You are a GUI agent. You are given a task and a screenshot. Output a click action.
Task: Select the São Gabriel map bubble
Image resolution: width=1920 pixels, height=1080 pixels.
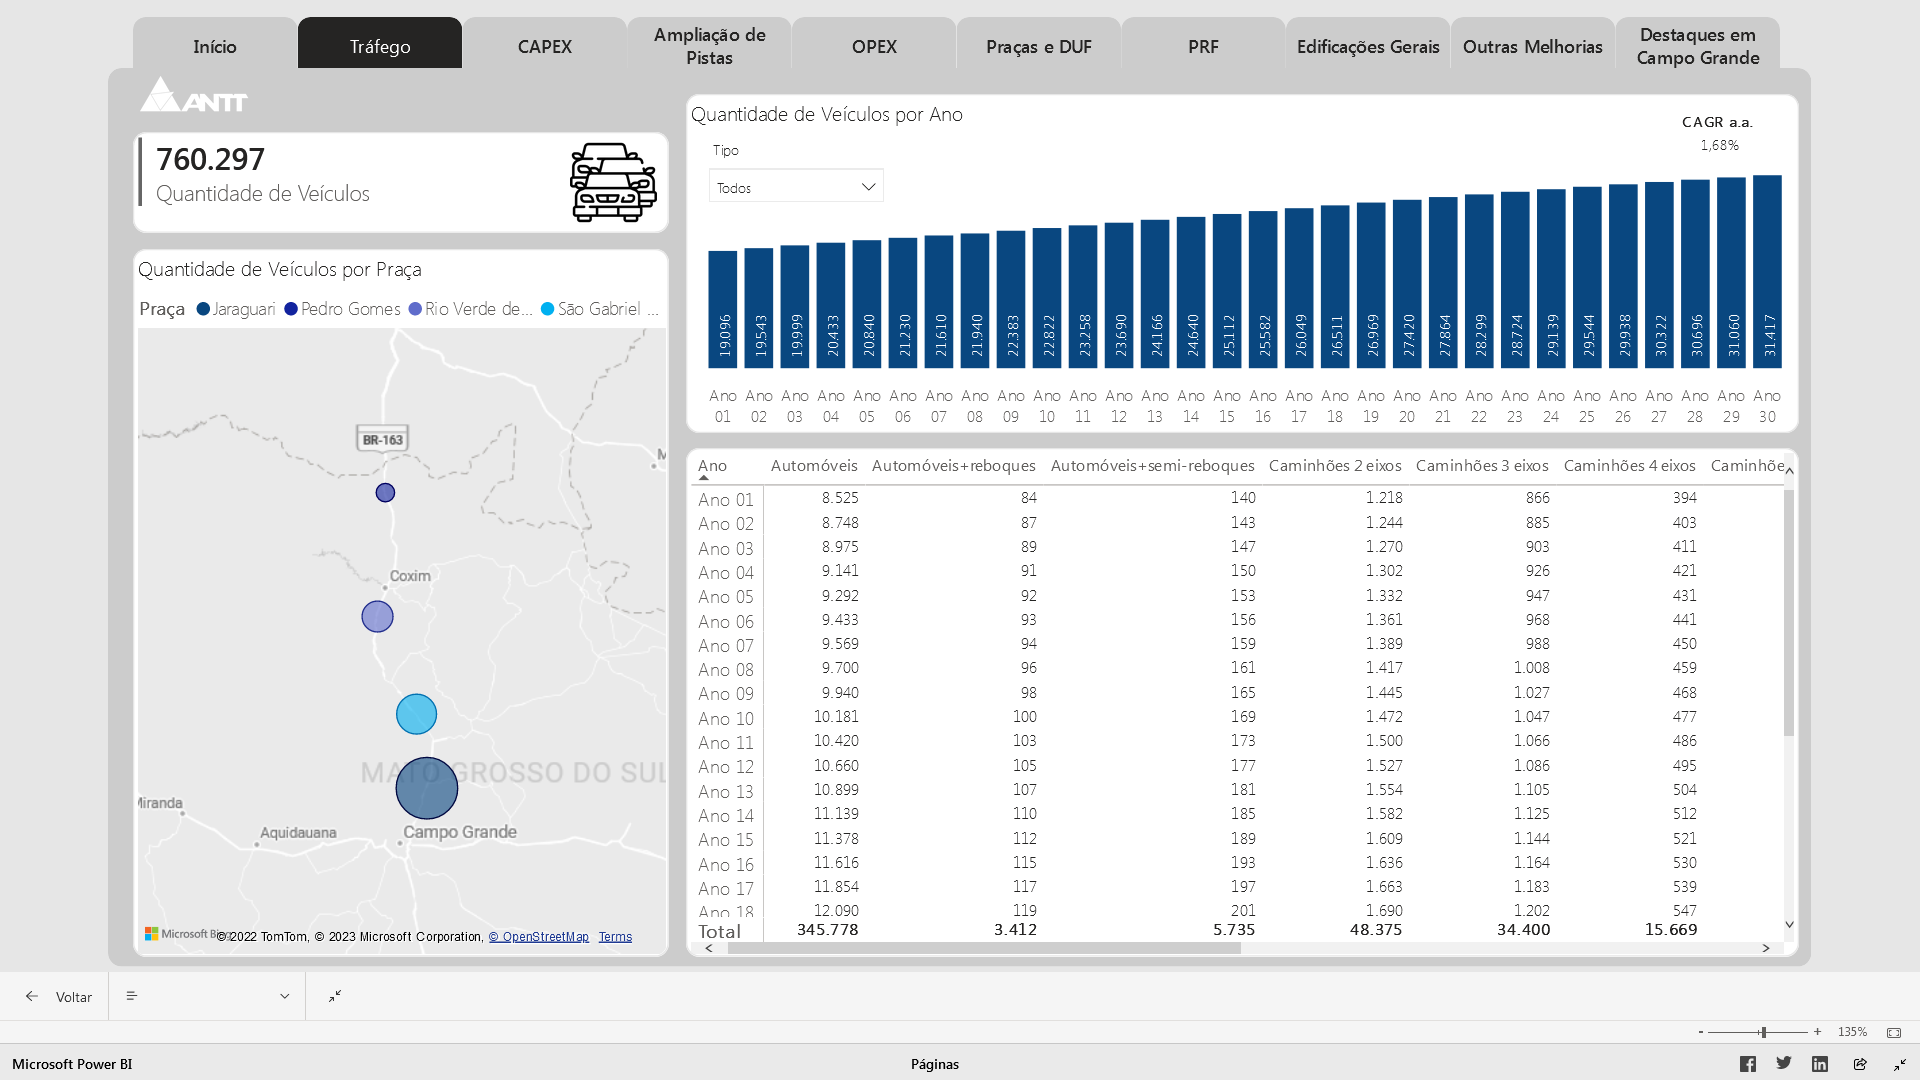[416, 714]
